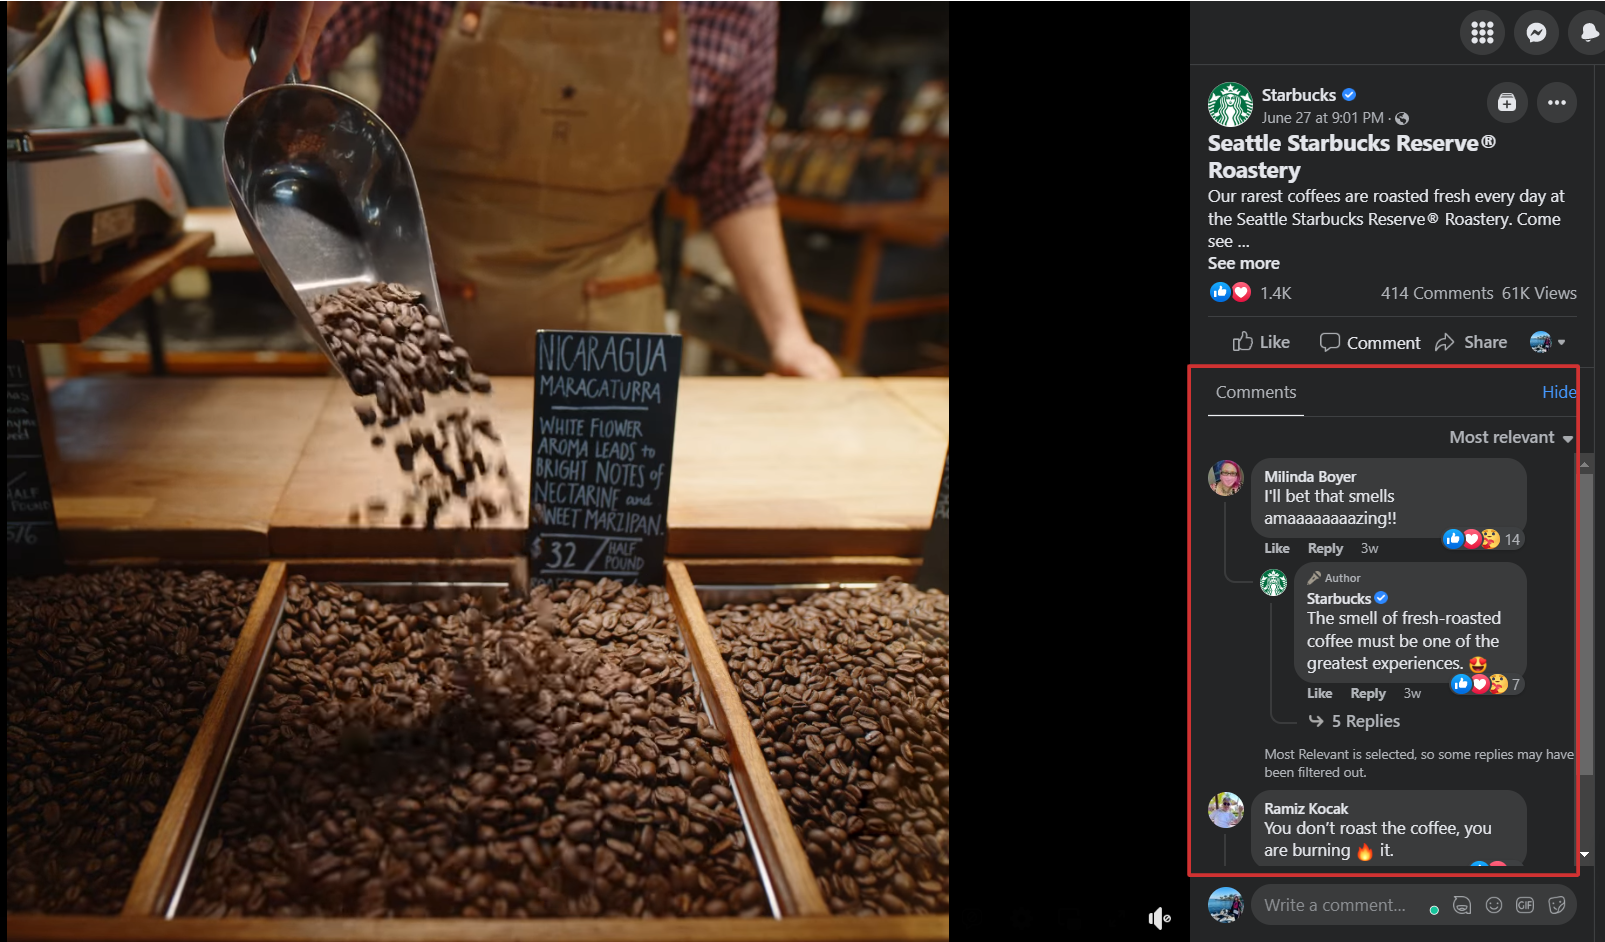1605x942 pixels.
Task: Open Ramiz Kocak's profile picture
Action: point(1226,810)
